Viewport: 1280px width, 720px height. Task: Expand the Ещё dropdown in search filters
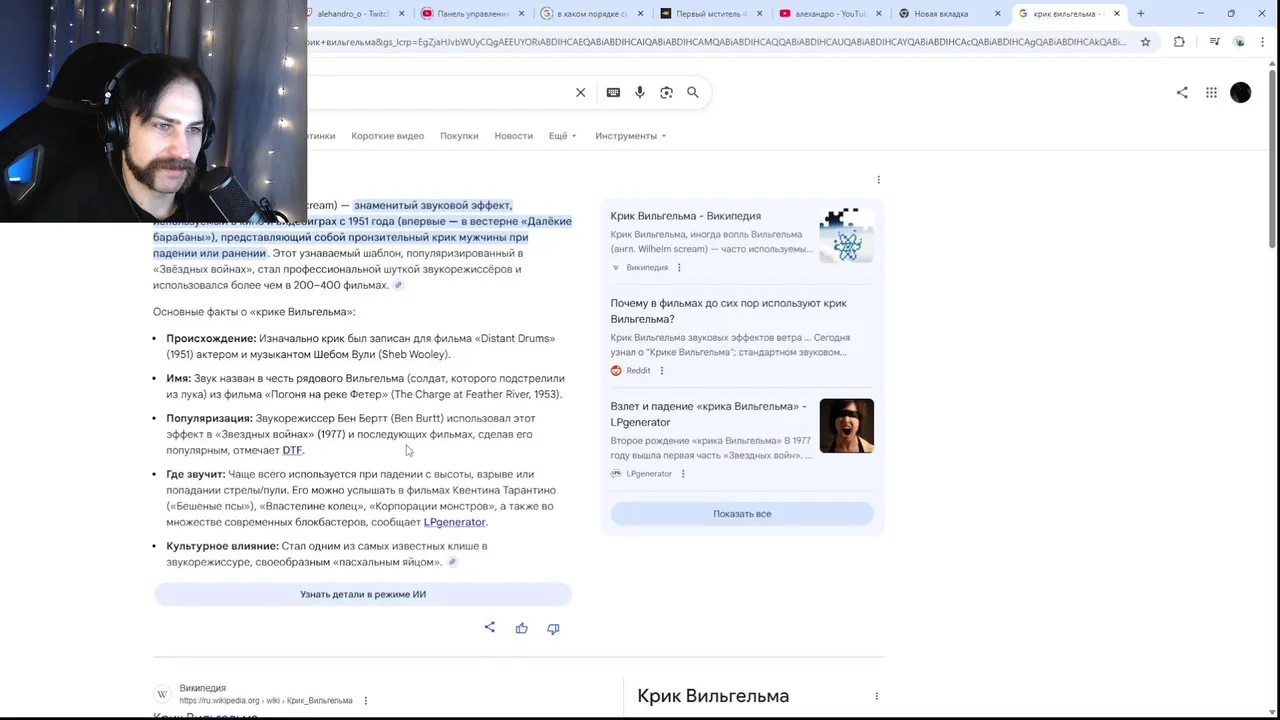563,136
